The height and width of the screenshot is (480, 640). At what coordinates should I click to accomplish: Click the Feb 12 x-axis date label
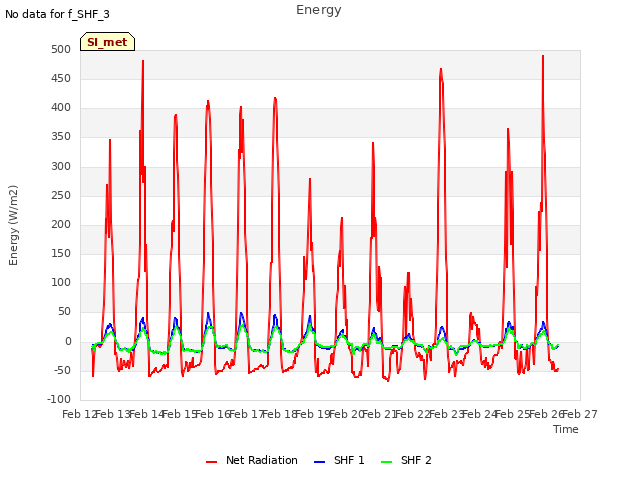pyautogui.click(x=80, y=414)
